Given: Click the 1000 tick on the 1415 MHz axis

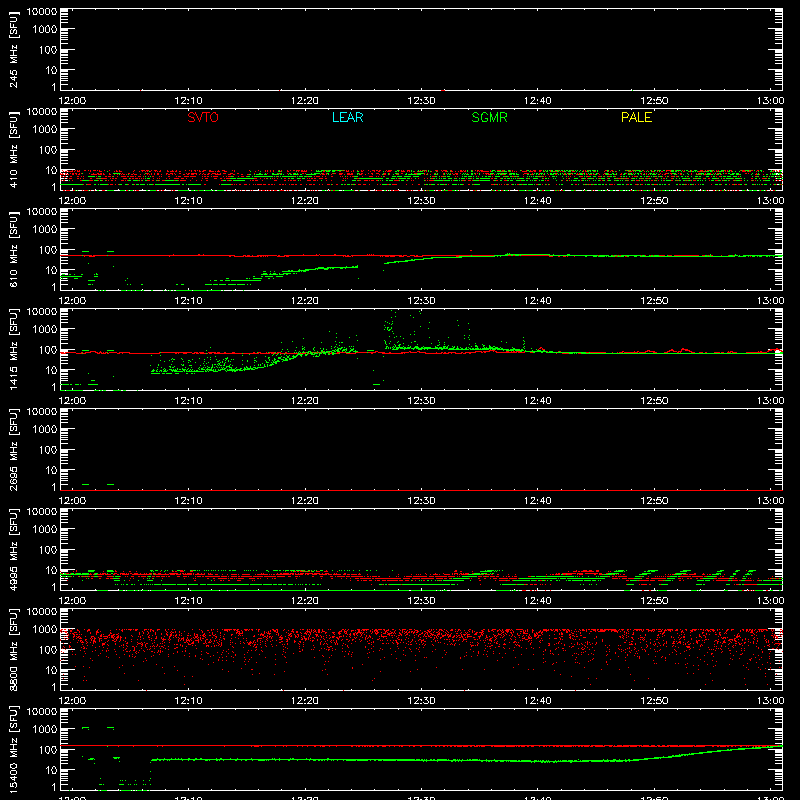Looking at the screenshot, I should pyautogui.click(x=45, y=330).
